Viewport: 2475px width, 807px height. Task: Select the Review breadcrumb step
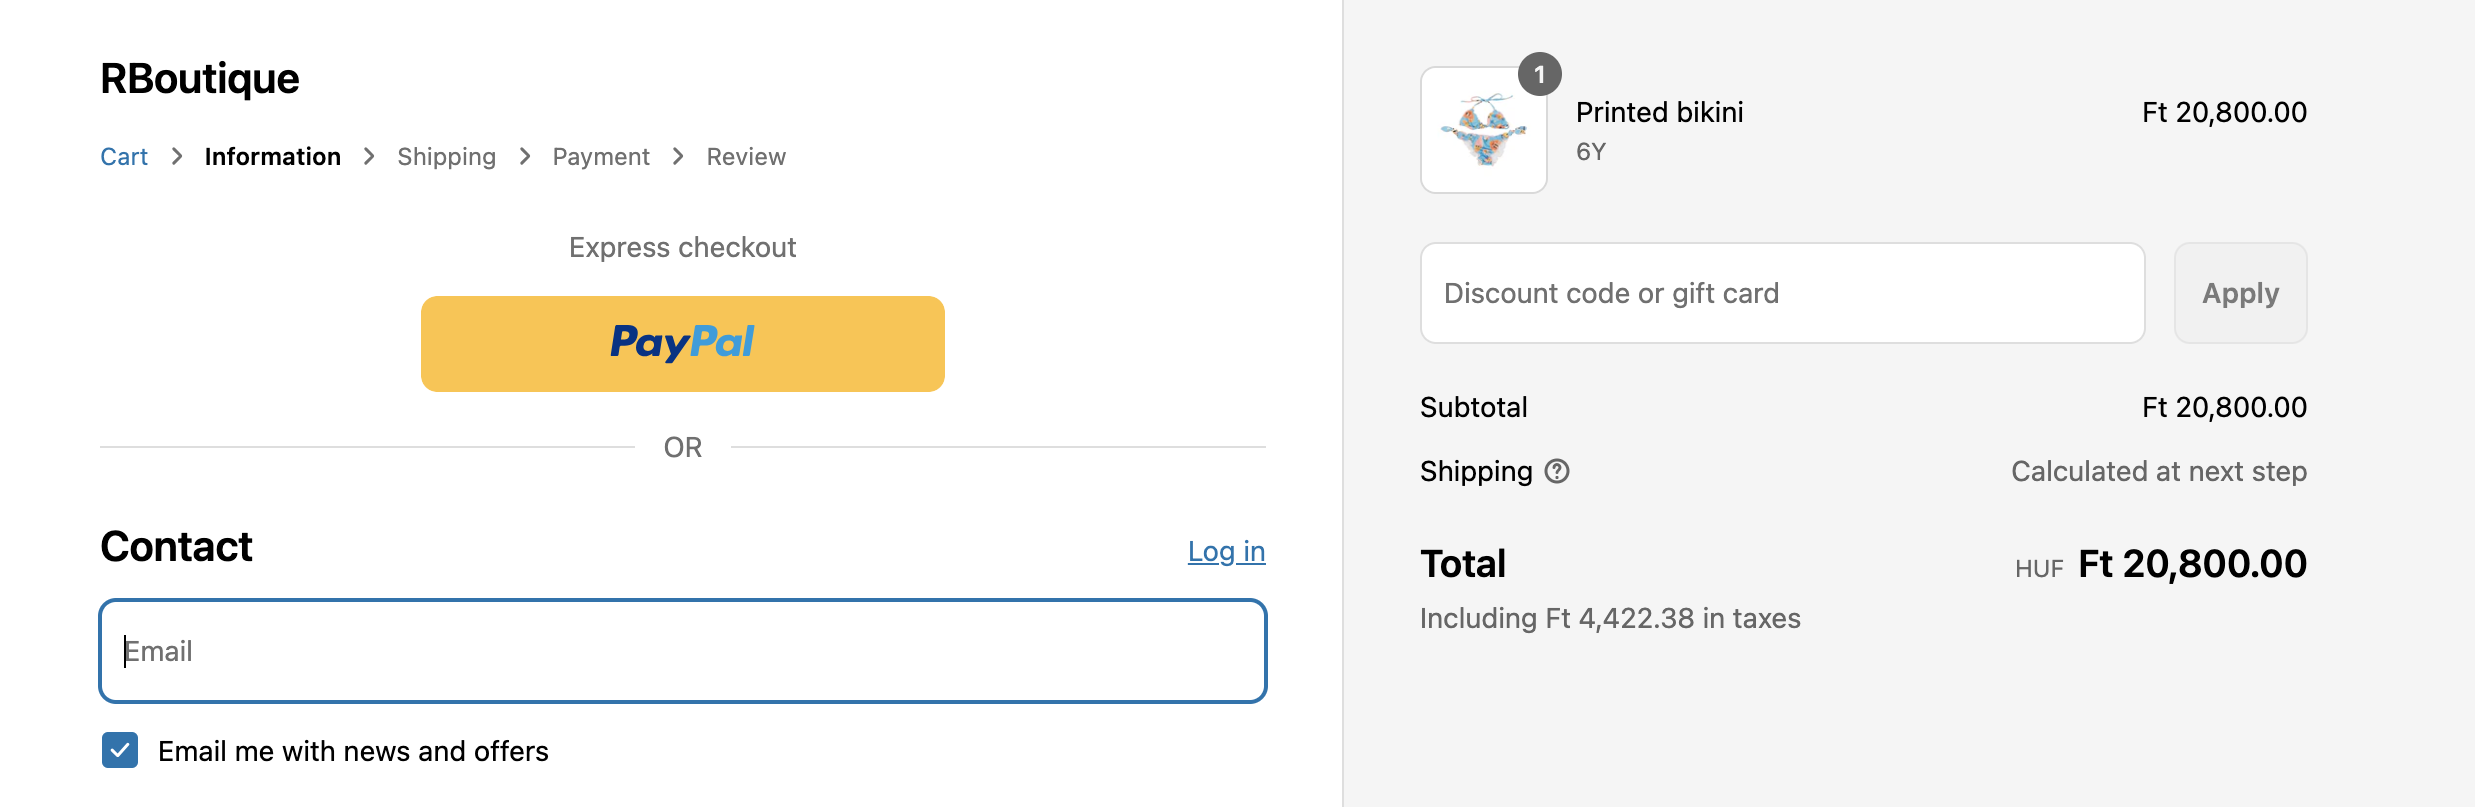pyautogui.click(x=746, y=157)
